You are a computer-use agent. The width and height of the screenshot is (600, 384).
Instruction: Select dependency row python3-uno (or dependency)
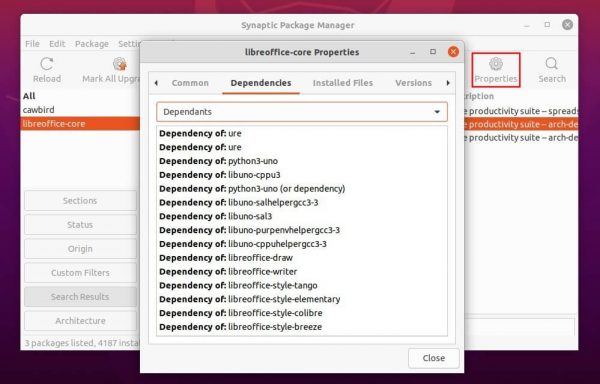point(302,189)
